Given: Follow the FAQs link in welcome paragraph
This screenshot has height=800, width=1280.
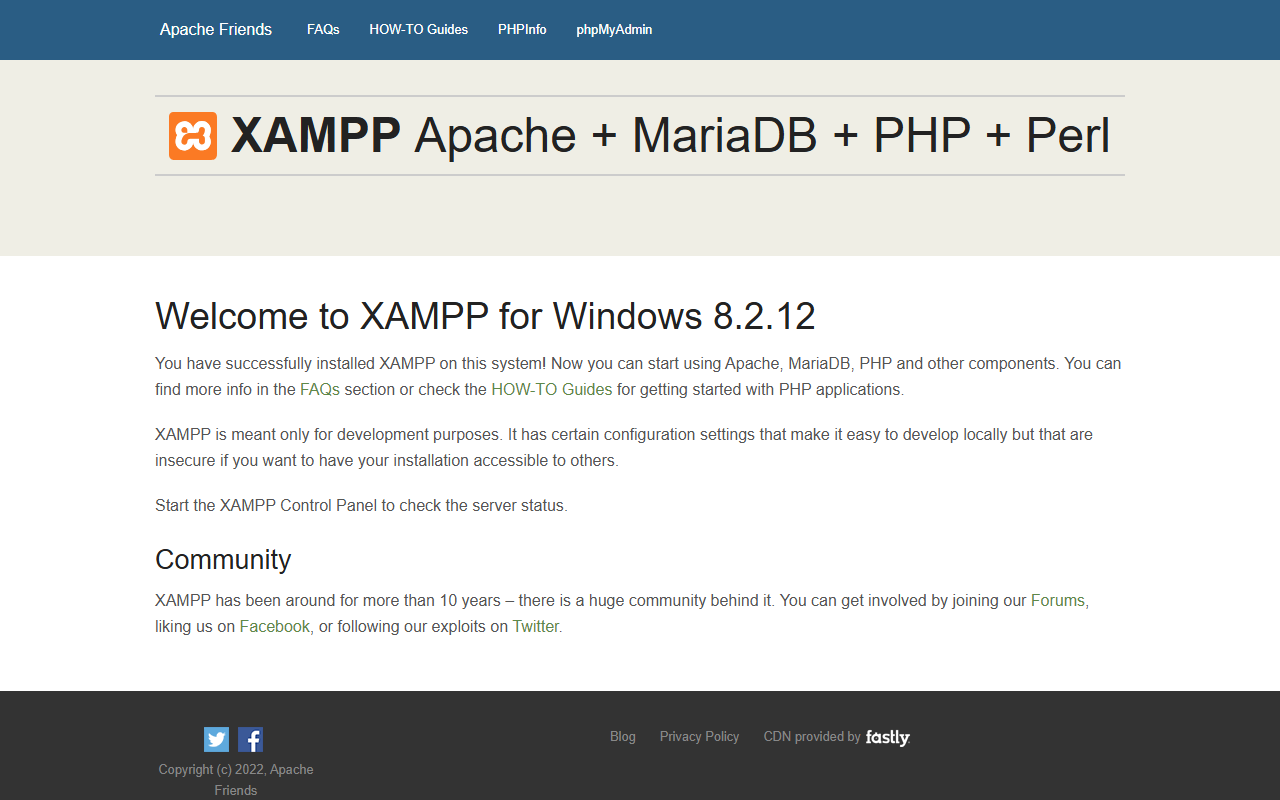Looking at the screenshot, I should click(320, 389).
